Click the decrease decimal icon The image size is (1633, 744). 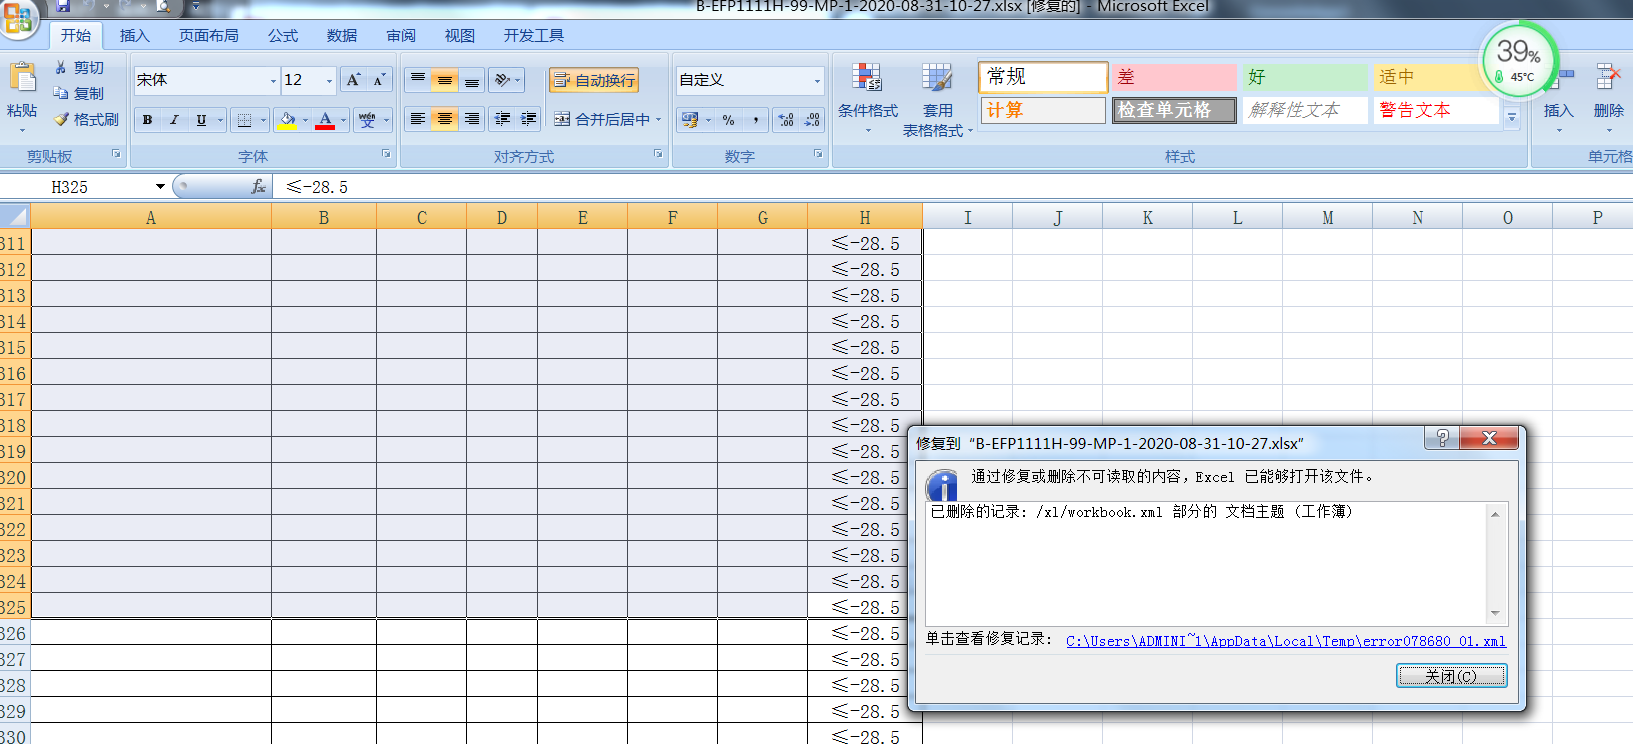[x=812, y=120]
